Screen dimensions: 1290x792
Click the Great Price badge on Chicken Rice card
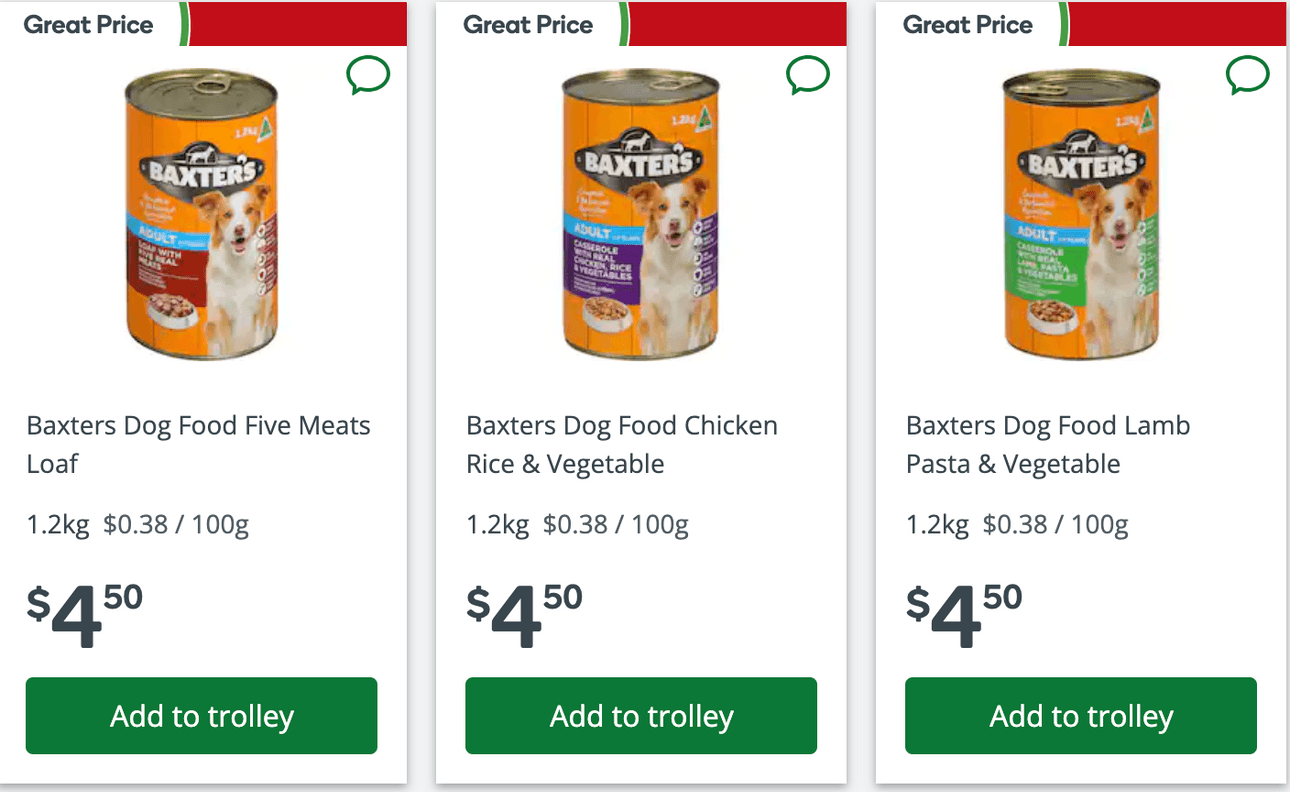coord(528,25)
